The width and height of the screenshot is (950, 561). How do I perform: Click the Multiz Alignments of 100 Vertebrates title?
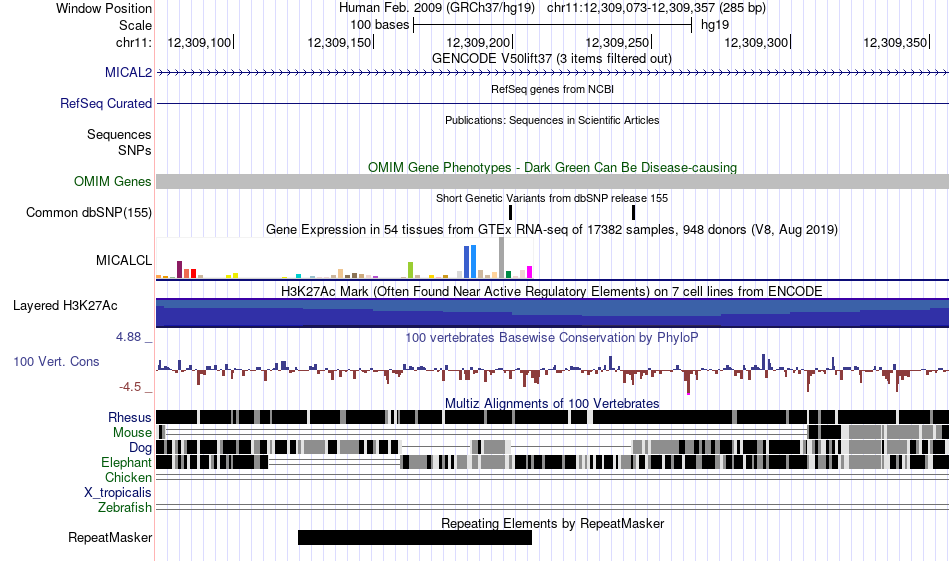tap(552, 403)
